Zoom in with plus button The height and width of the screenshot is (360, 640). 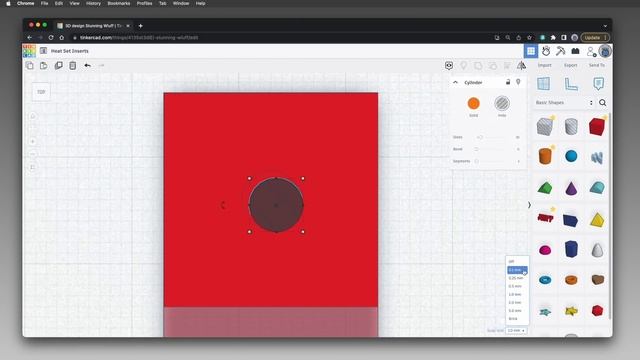click(33, 142)
